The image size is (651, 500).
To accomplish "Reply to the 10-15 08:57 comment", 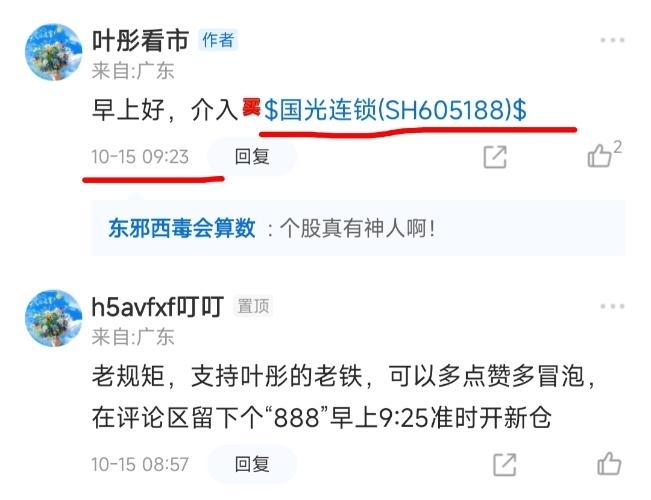I will pos(252,464).
